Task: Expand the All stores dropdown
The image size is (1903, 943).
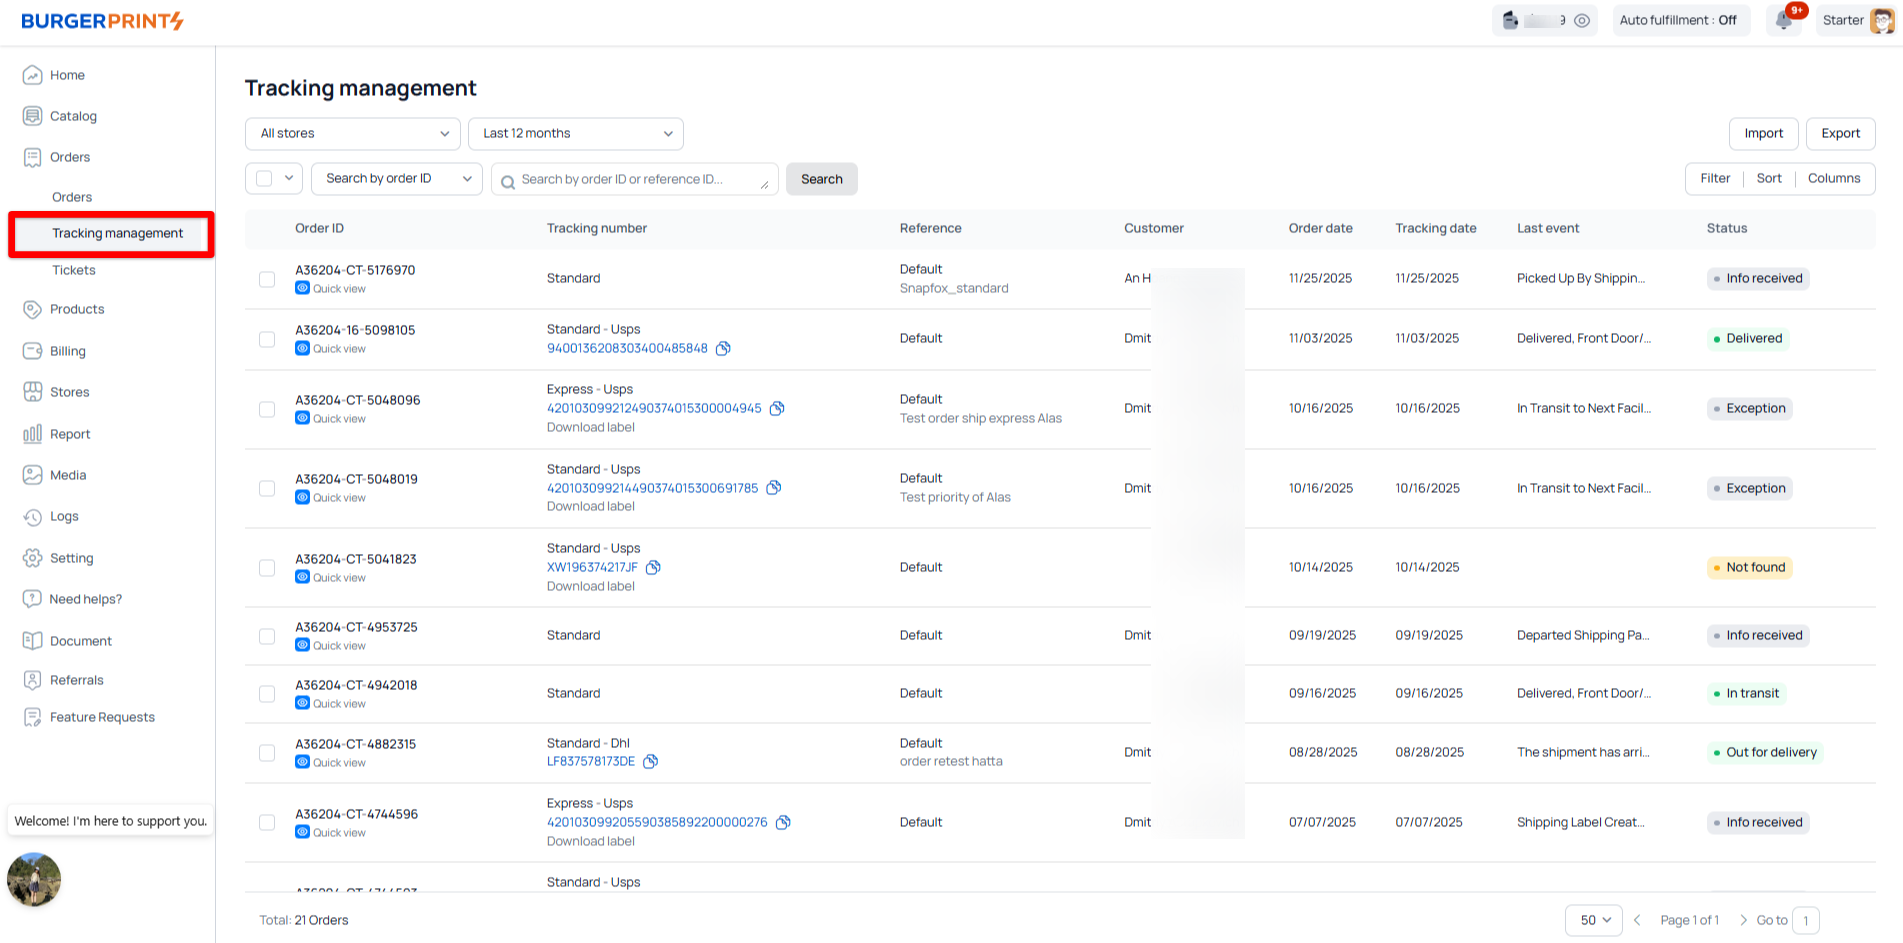Action: tap(352, 134)
